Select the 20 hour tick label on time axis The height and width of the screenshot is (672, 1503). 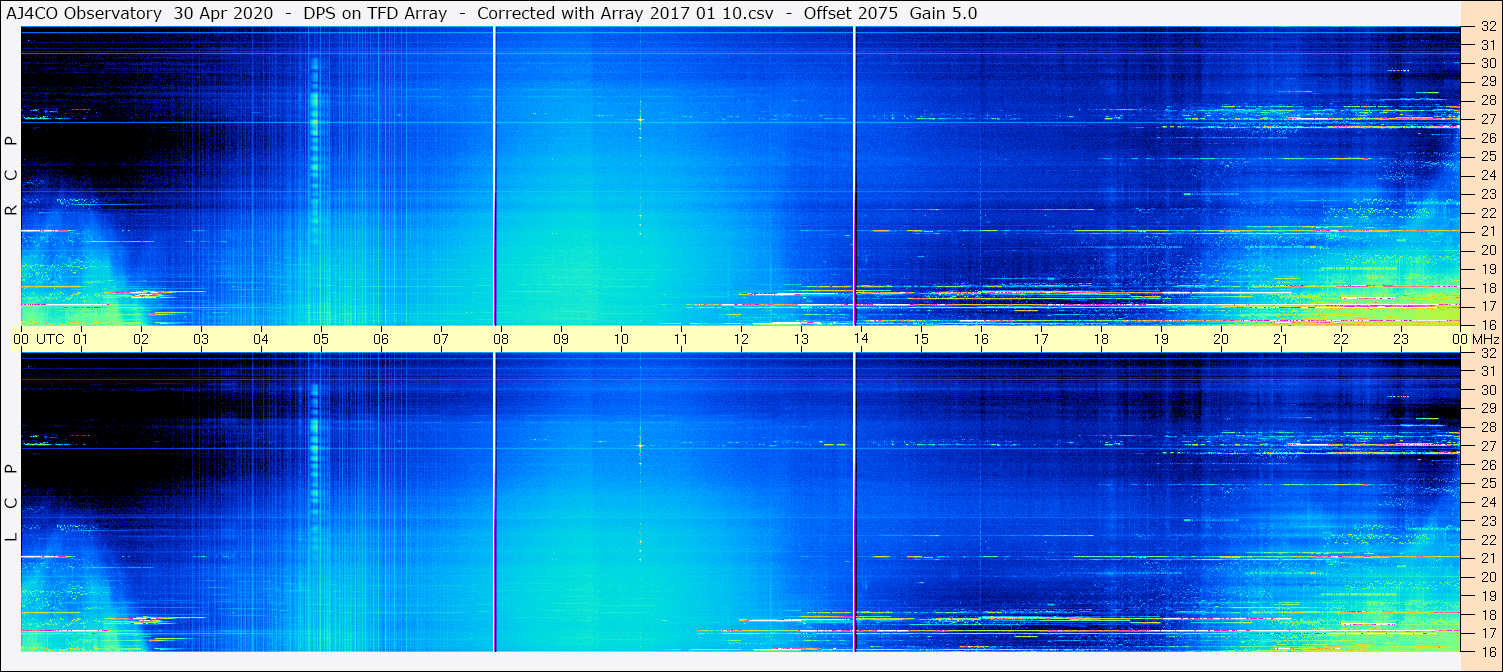point(1221,340)
